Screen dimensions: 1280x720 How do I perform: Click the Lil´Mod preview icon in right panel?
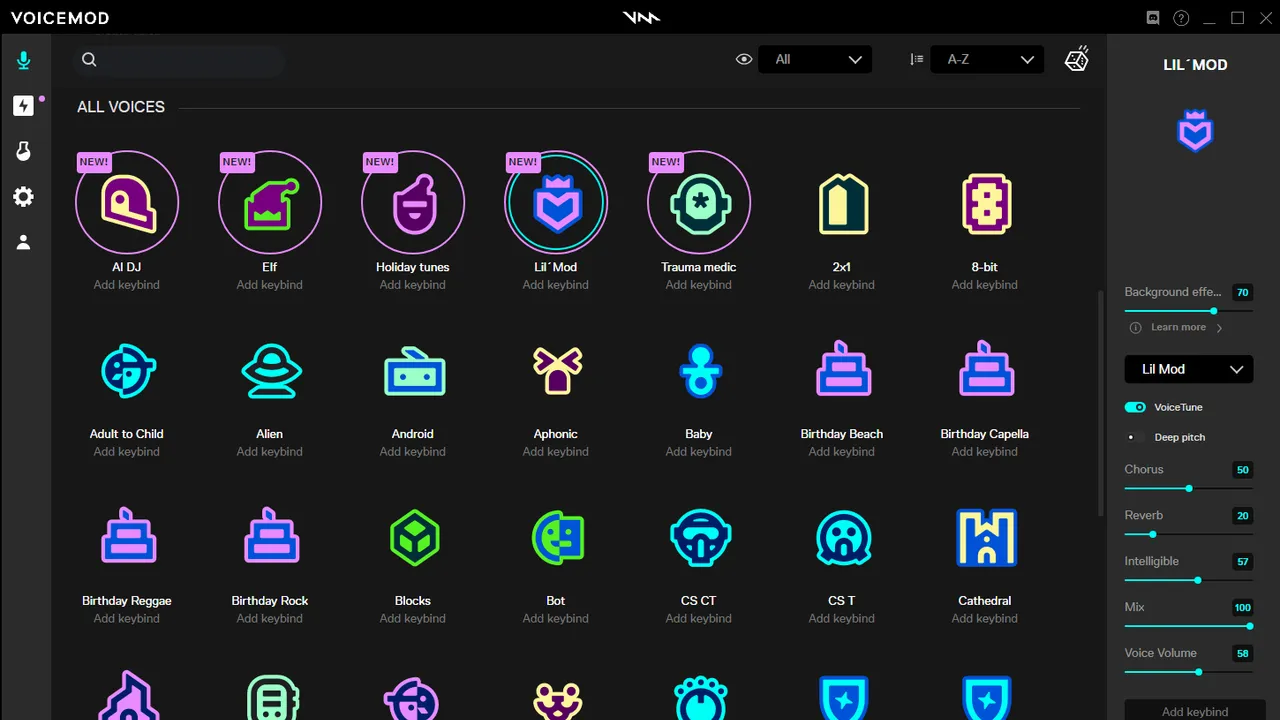click(x=1195, y=131)
